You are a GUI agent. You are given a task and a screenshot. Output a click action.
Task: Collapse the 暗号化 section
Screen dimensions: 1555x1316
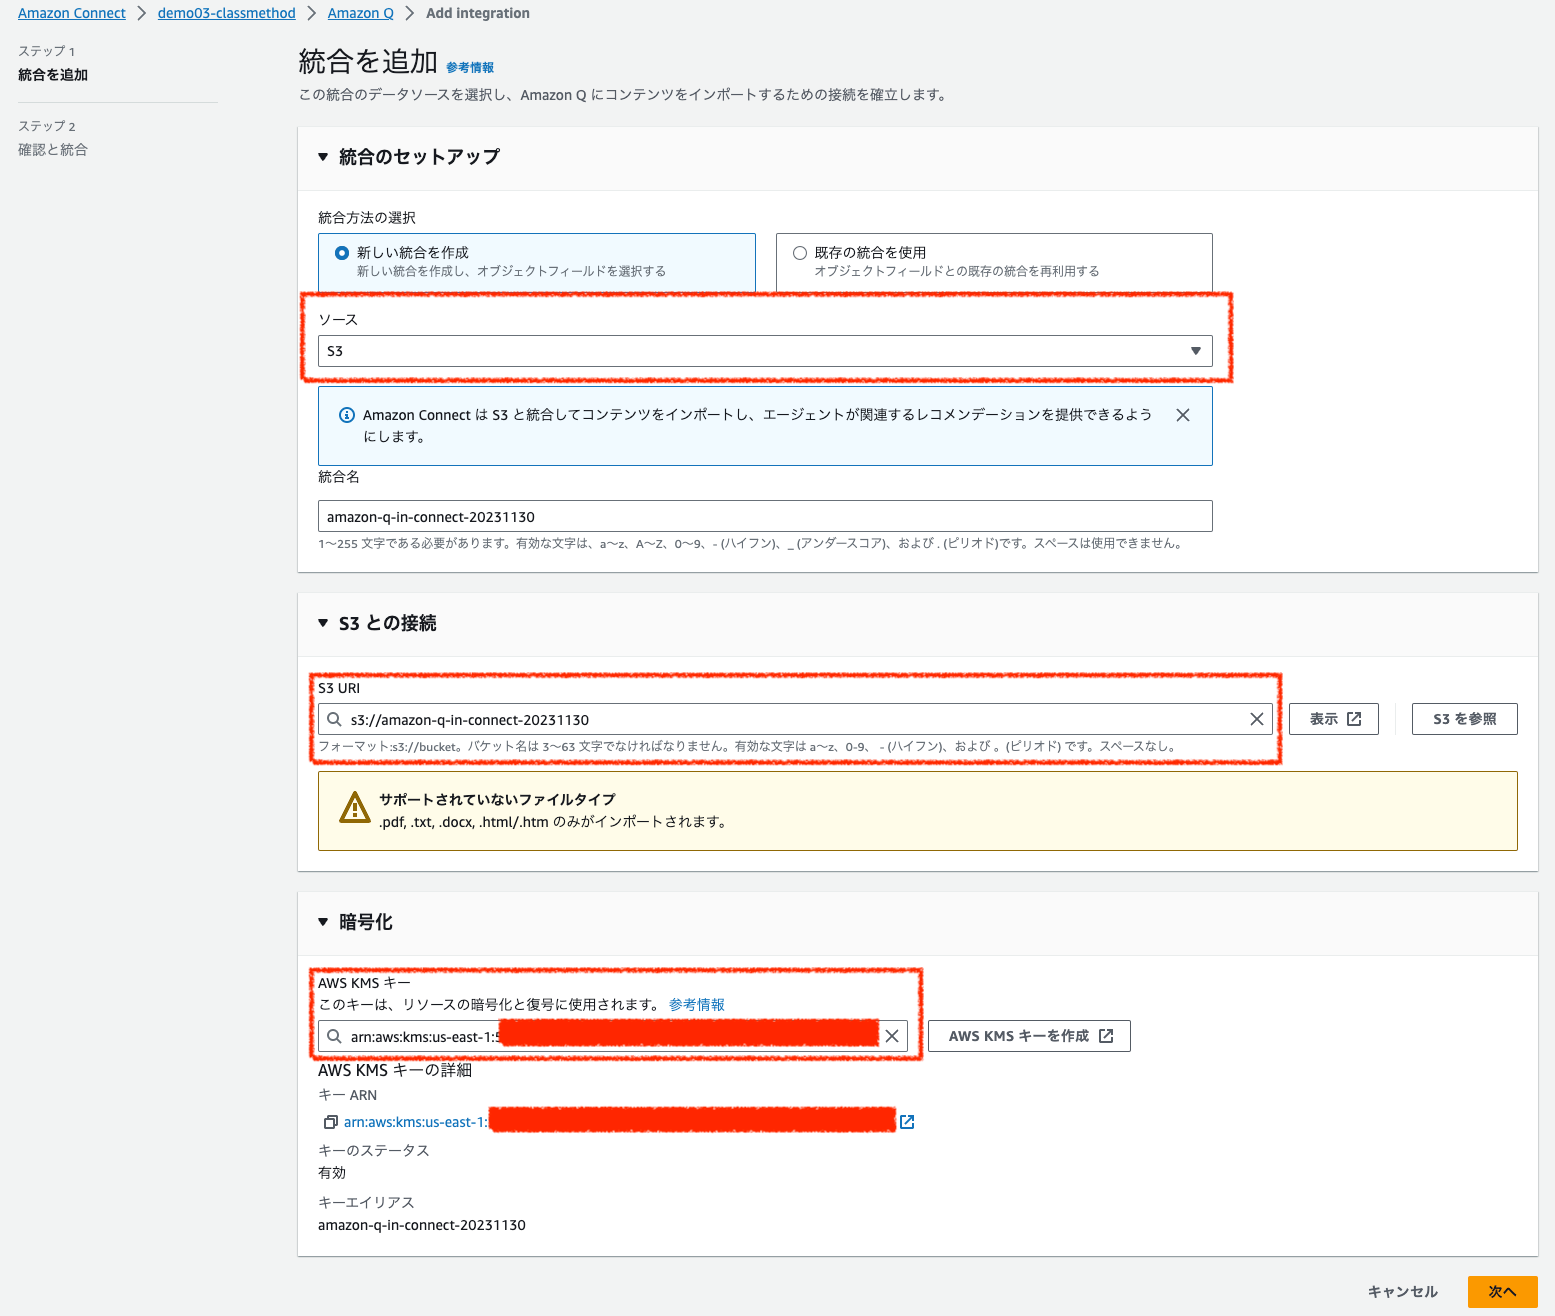[322, 921]
